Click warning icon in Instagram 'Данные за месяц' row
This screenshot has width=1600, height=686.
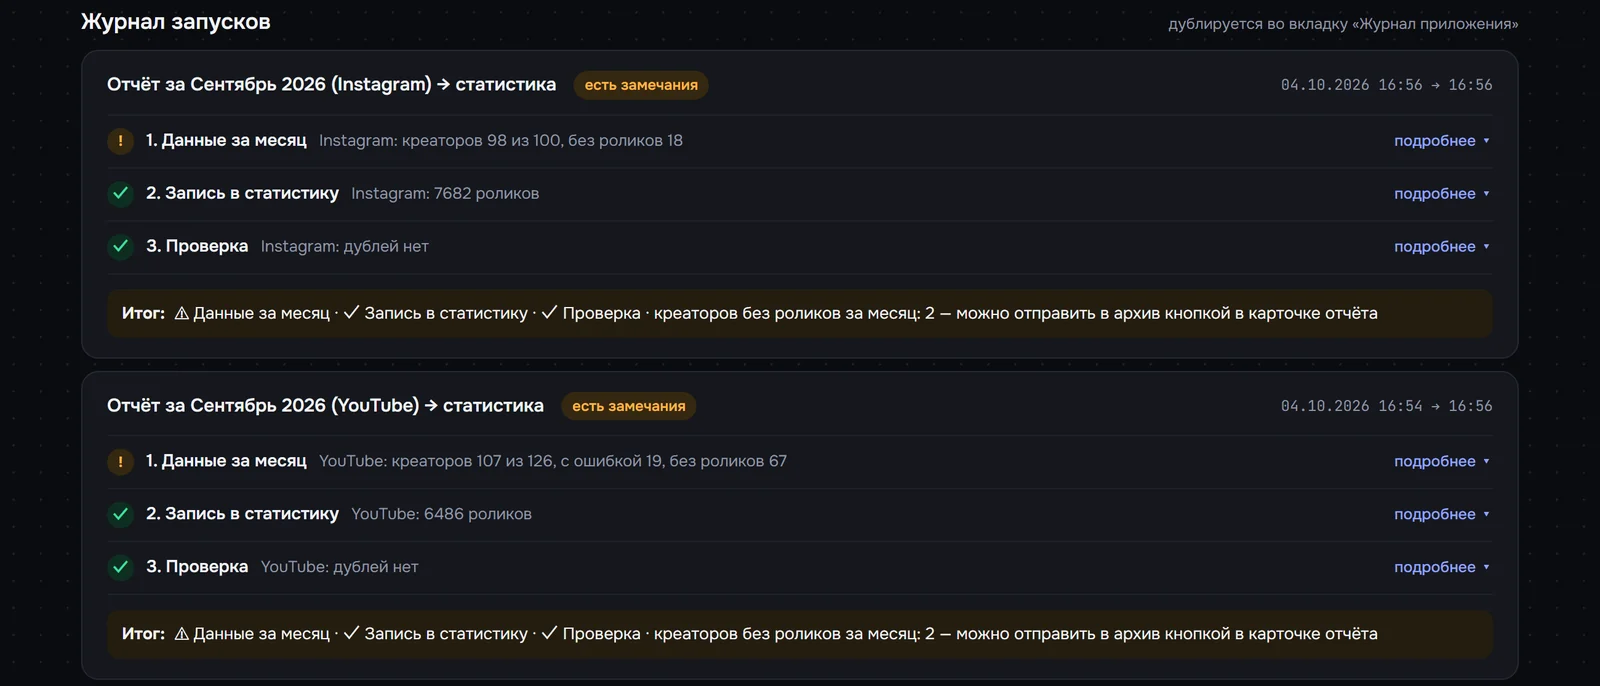[120, 141]
